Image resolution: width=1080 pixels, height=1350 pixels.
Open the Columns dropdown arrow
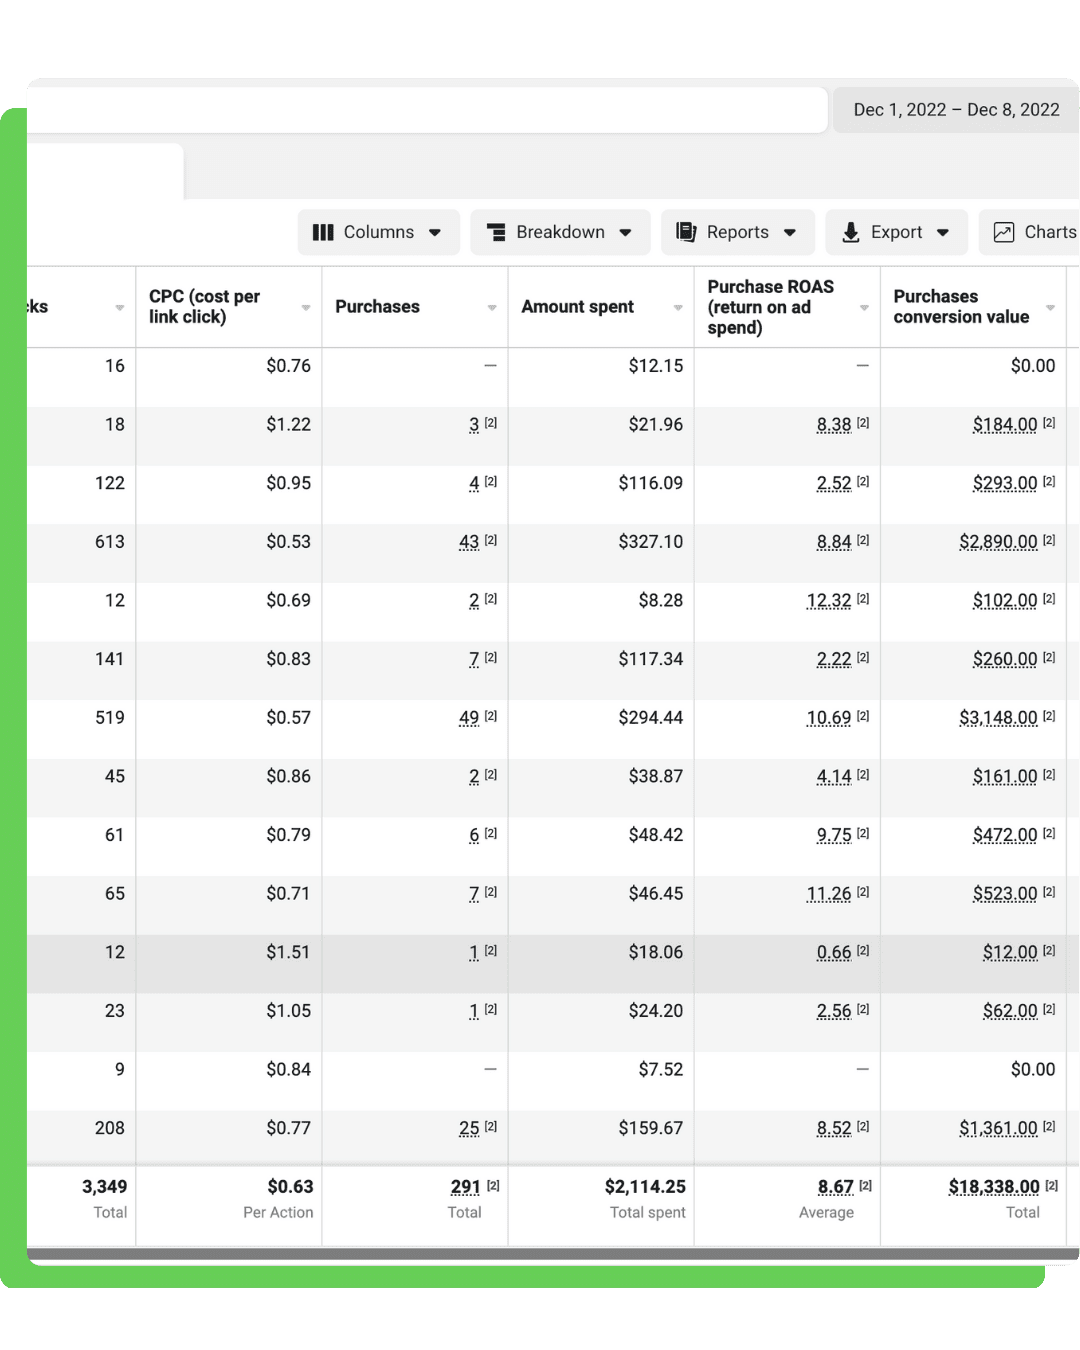(x=435, y=233)
